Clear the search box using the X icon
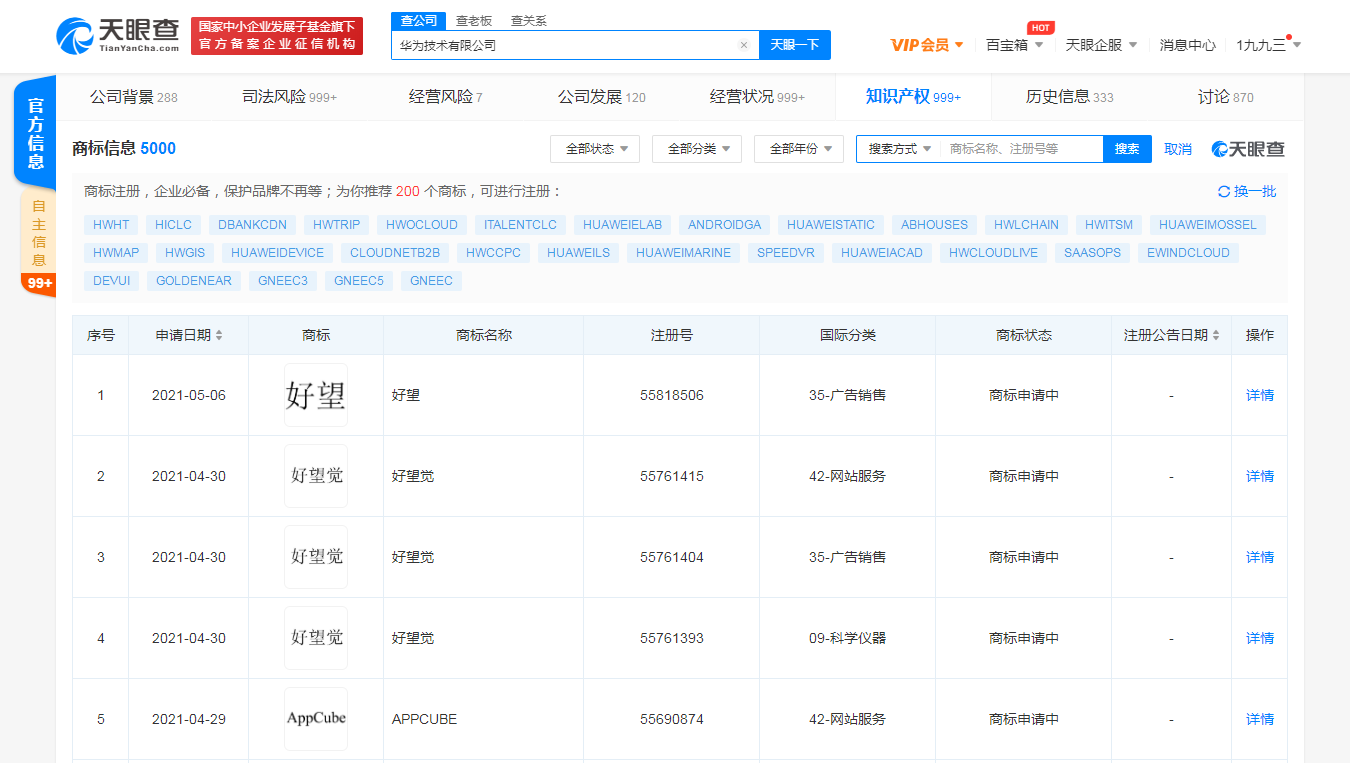This screenshot has width=1350, height=763. 743,45
